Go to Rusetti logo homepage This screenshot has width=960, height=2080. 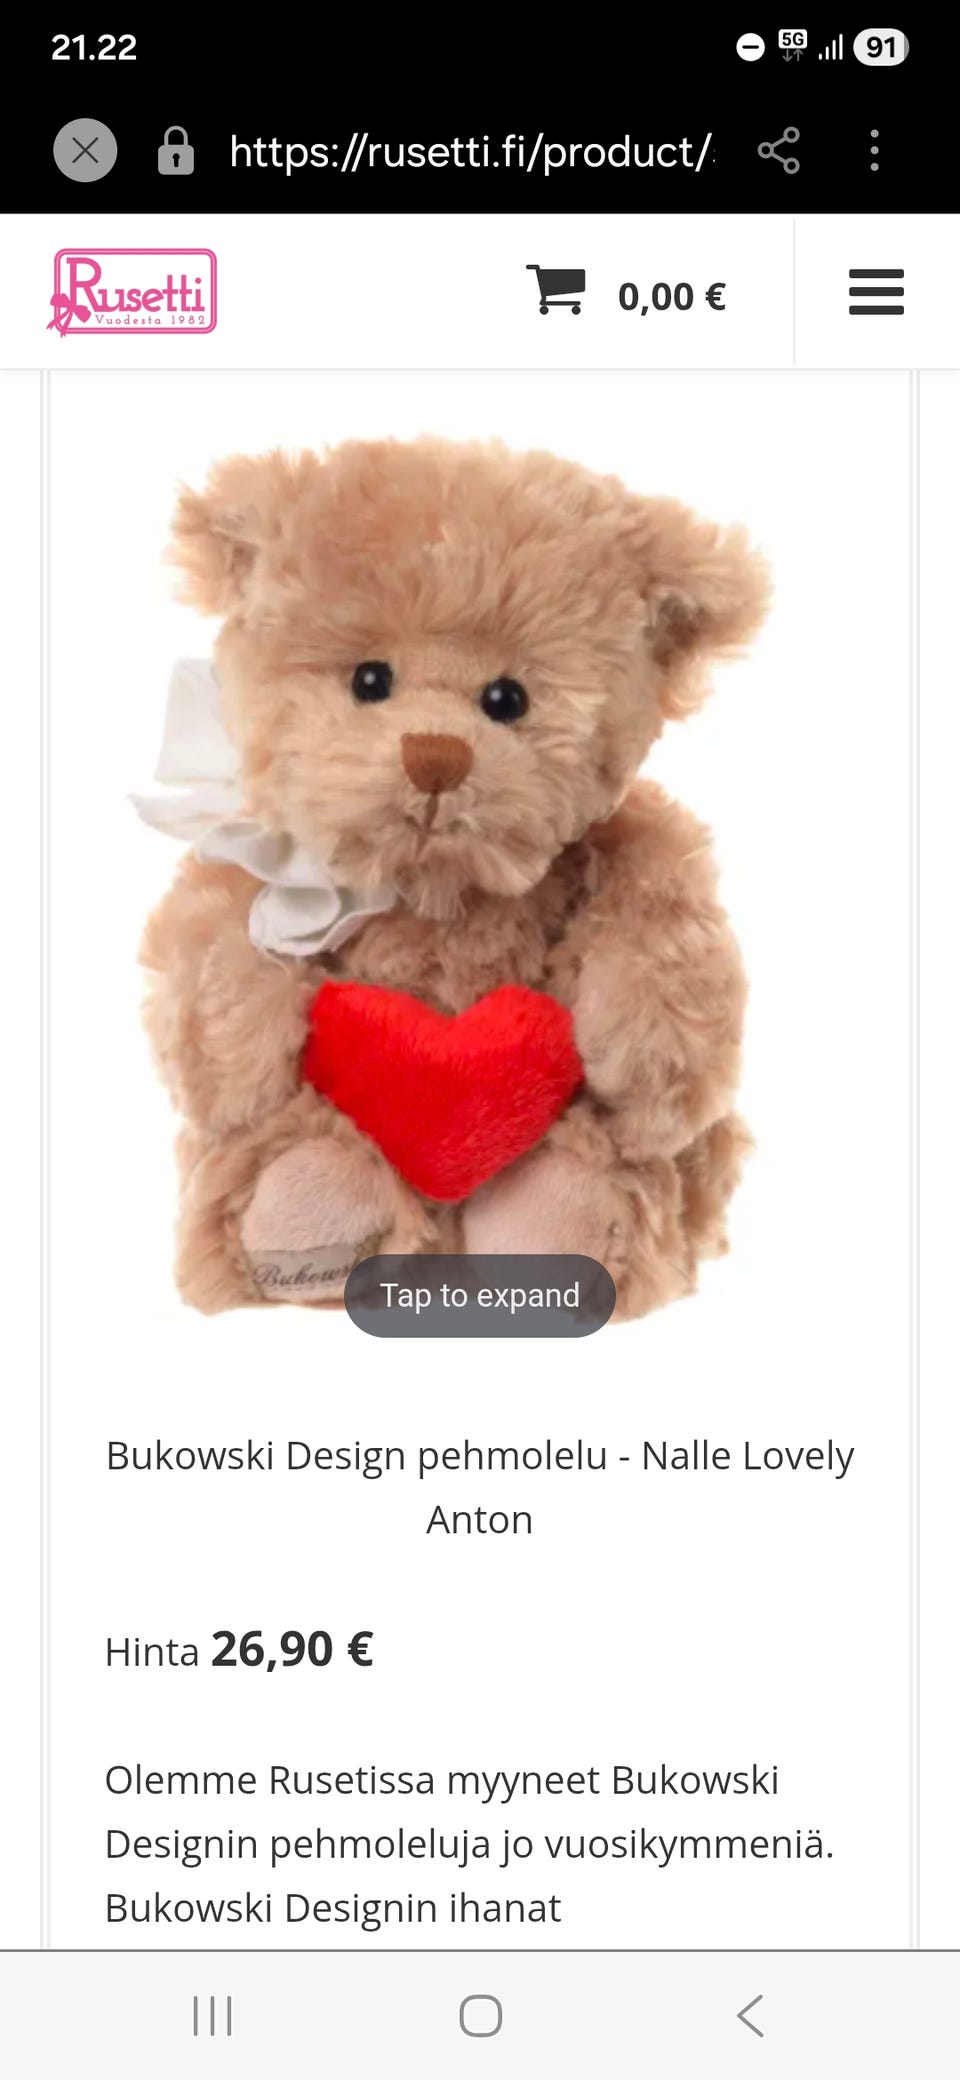(132, 292)
